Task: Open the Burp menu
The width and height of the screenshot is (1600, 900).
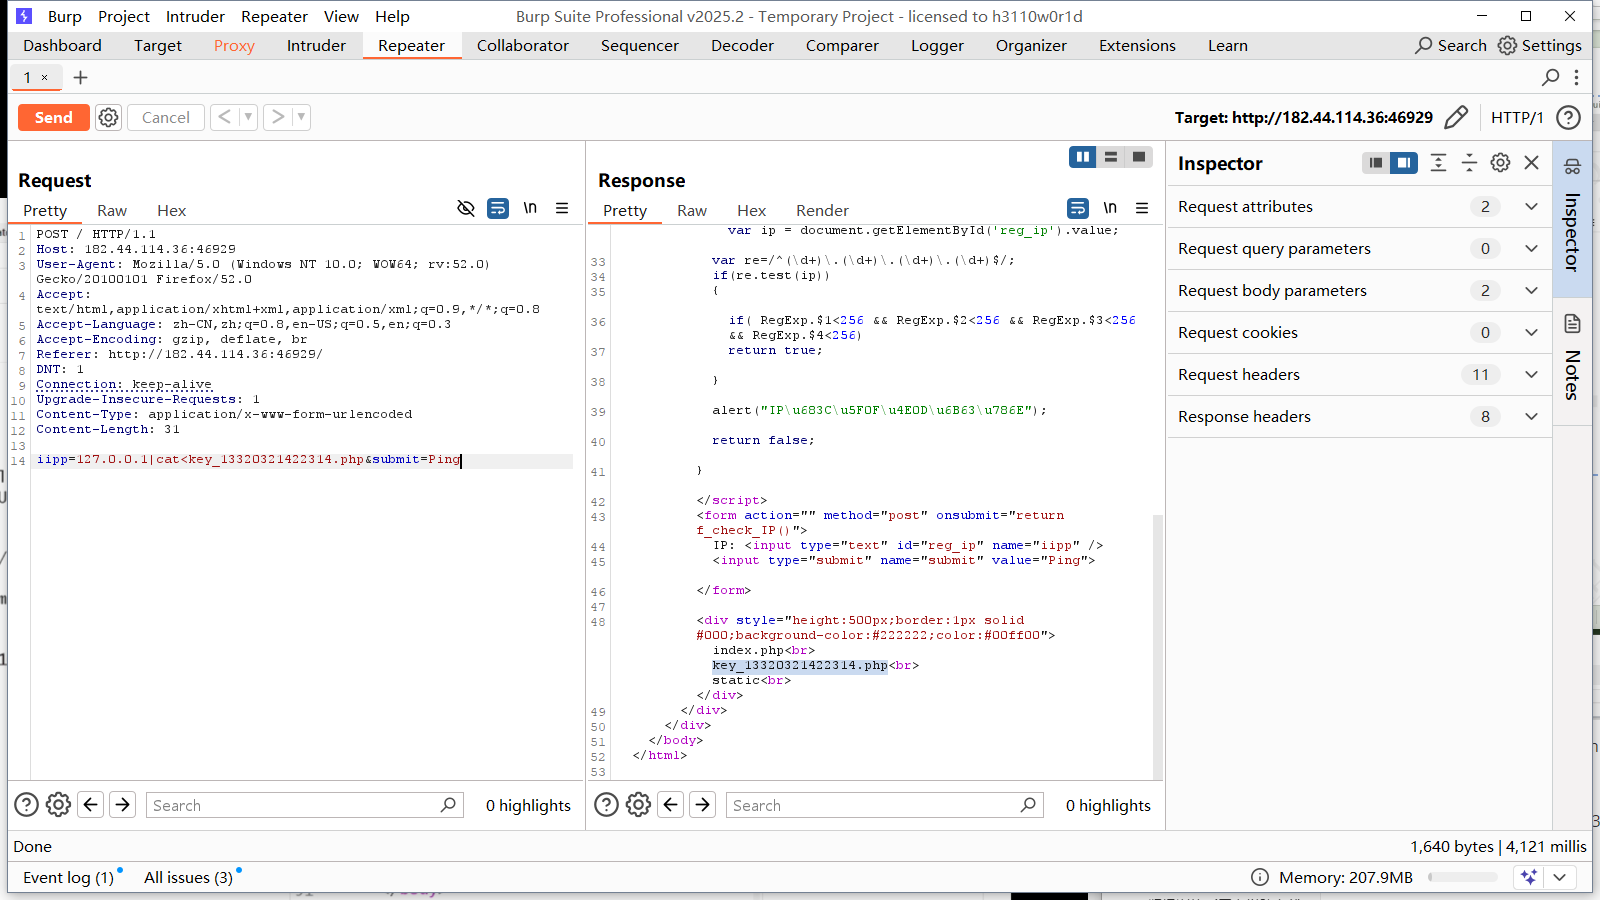Action: (x=64, y=16)
